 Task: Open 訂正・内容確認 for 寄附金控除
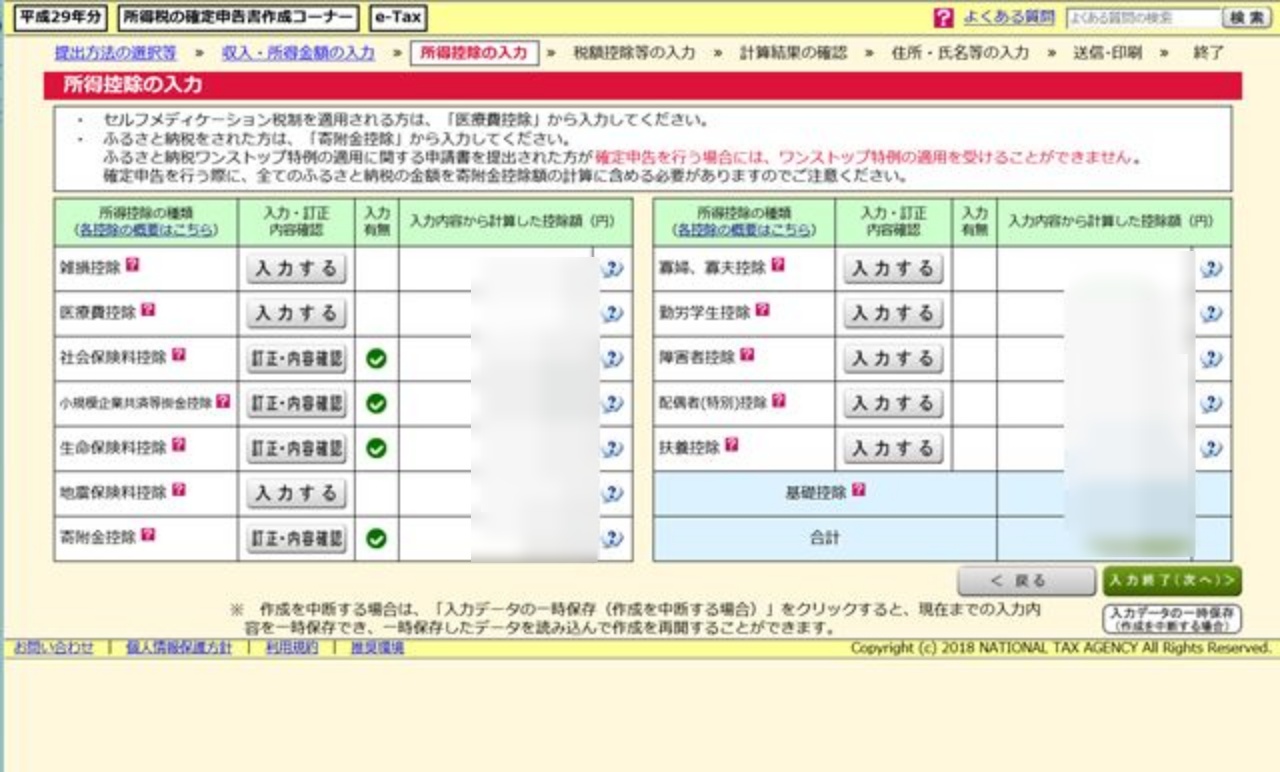pos(296,538)
